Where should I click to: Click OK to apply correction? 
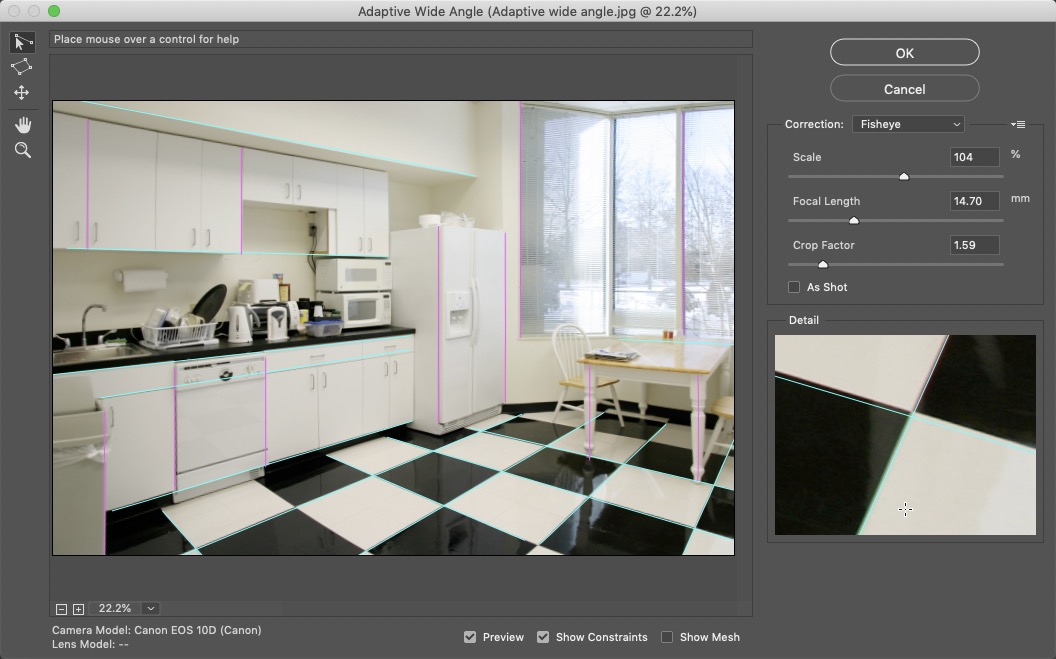(904, 53)
